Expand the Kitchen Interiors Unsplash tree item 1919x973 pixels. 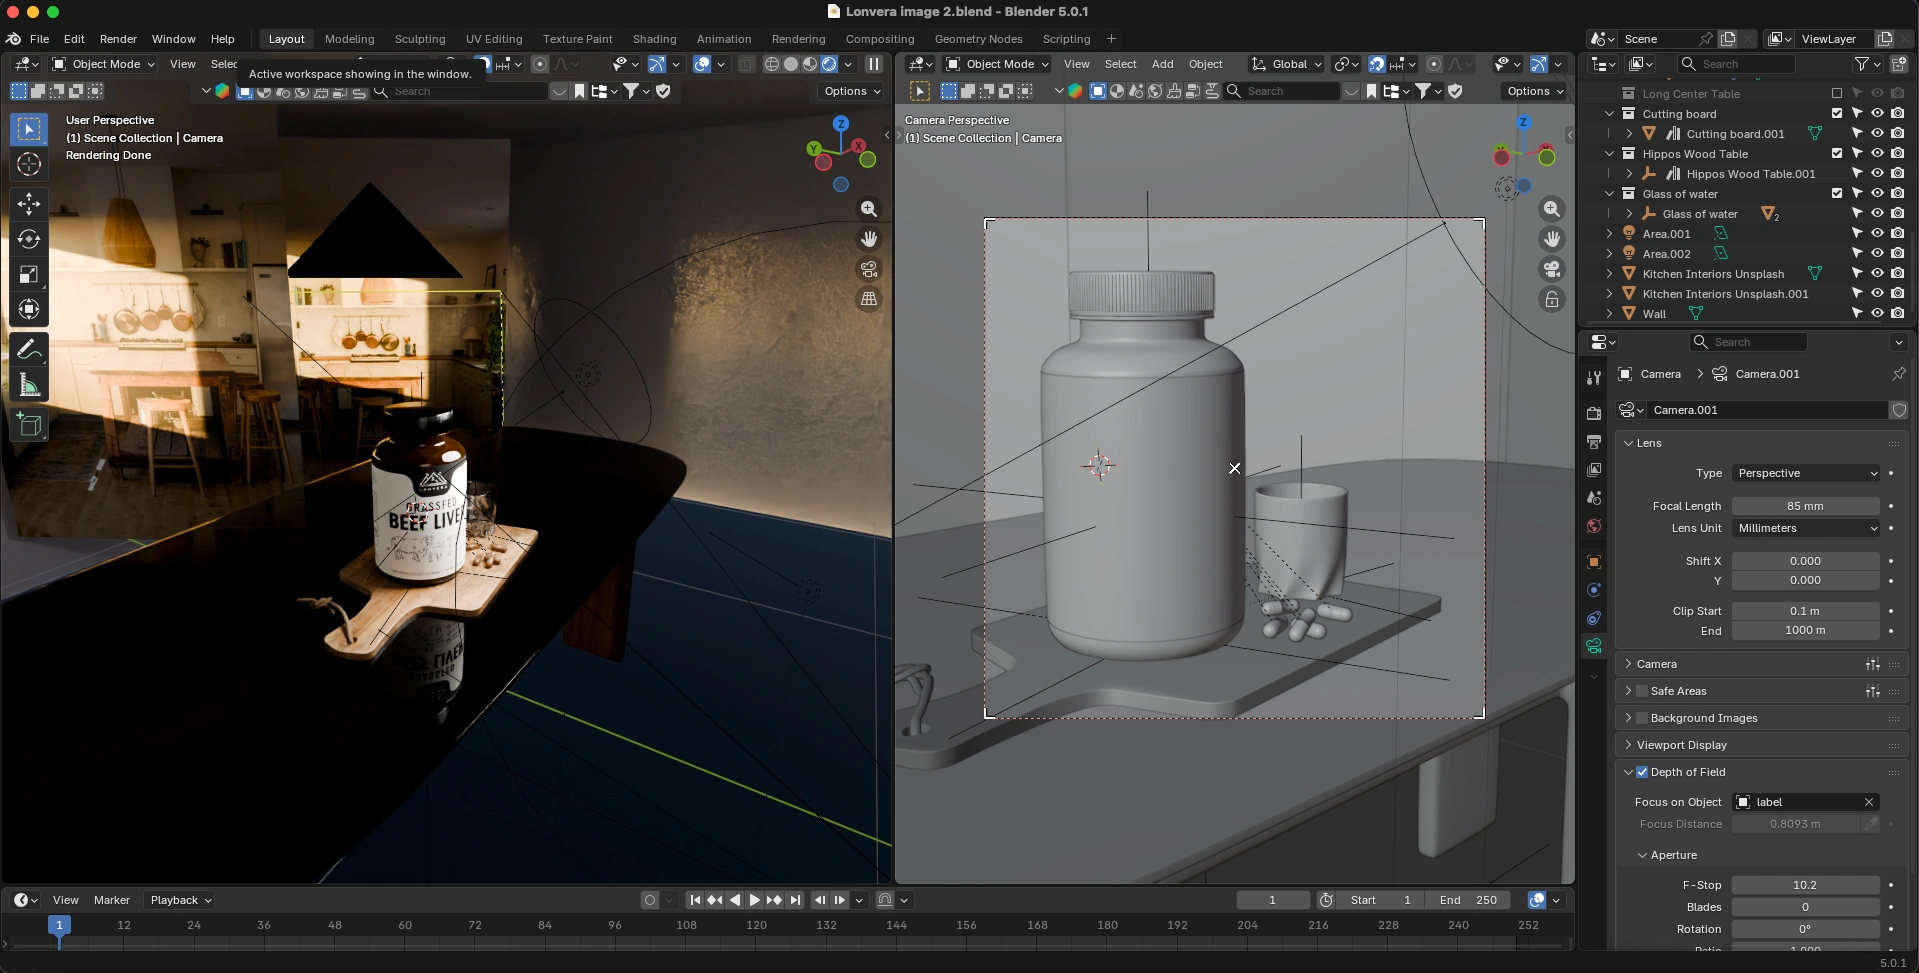tap(1609, 274)
